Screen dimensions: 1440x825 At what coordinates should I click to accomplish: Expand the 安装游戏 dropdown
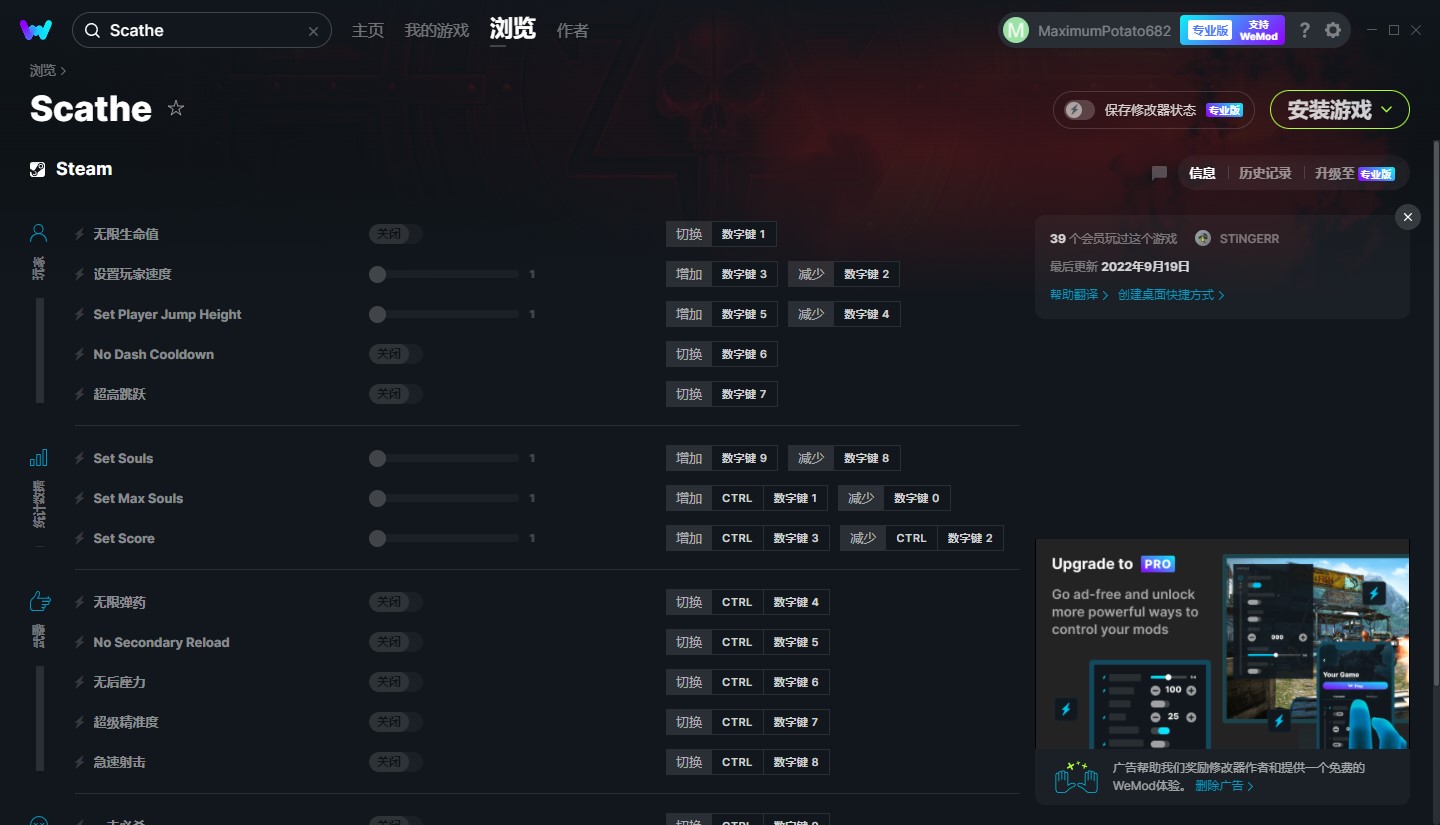1340,110
